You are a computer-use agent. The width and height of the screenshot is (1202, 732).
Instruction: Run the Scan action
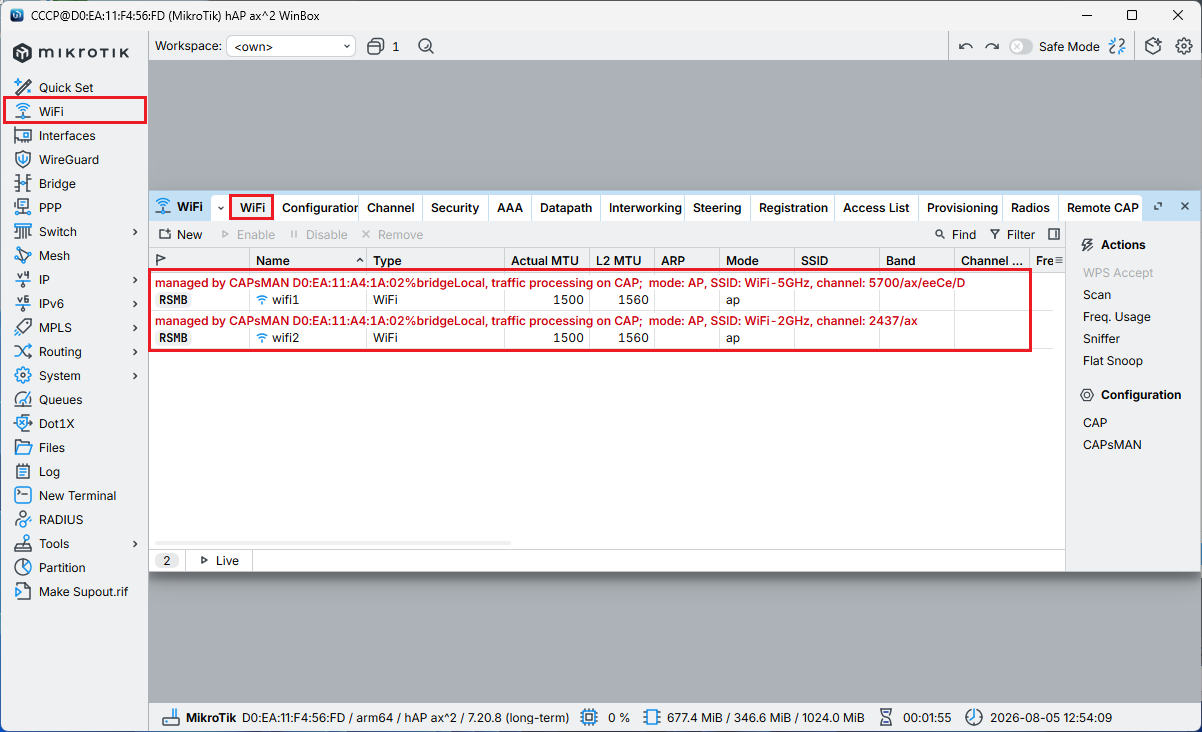[x=1097, y=294]
